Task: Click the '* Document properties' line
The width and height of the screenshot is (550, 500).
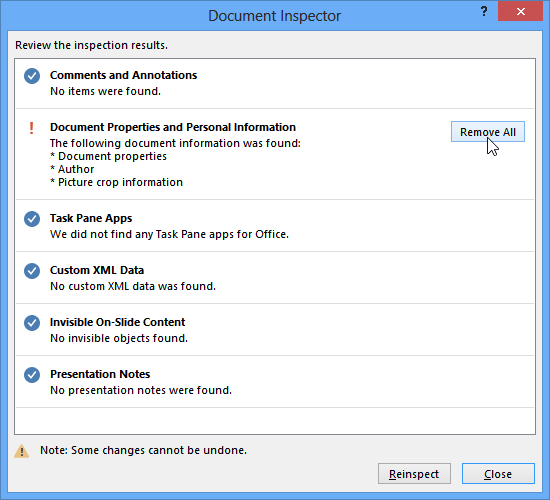Action: pos(108,156)
